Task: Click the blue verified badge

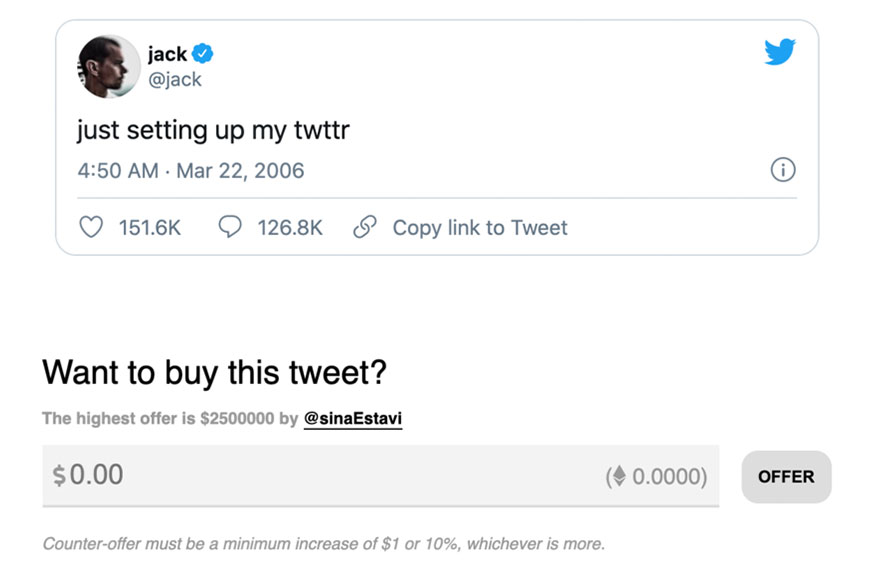Action: [x=202, y=54]
